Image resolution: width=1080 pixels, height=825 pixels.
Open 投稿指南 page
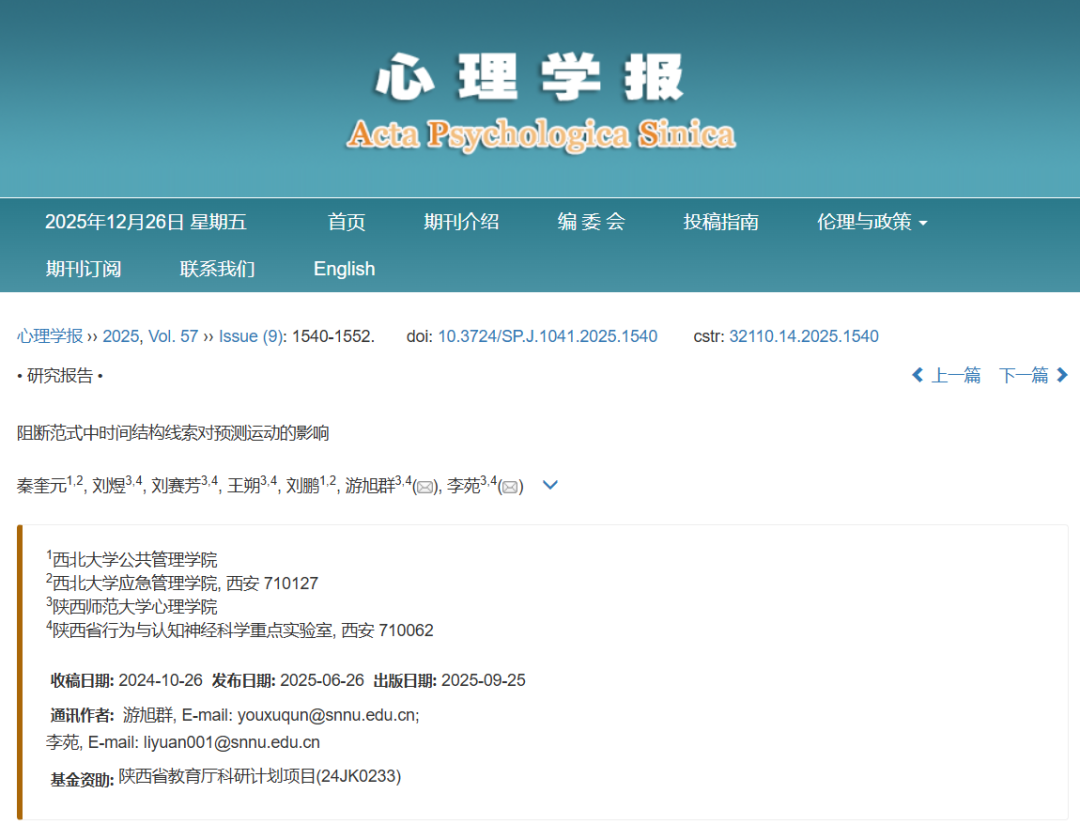pyautogui.click(x=721, y=222)
